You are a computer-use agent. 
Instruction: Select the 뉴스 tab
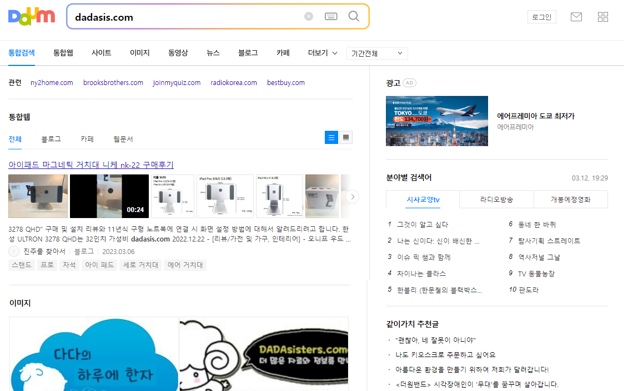pyautogui.click(x=213, y=53)
